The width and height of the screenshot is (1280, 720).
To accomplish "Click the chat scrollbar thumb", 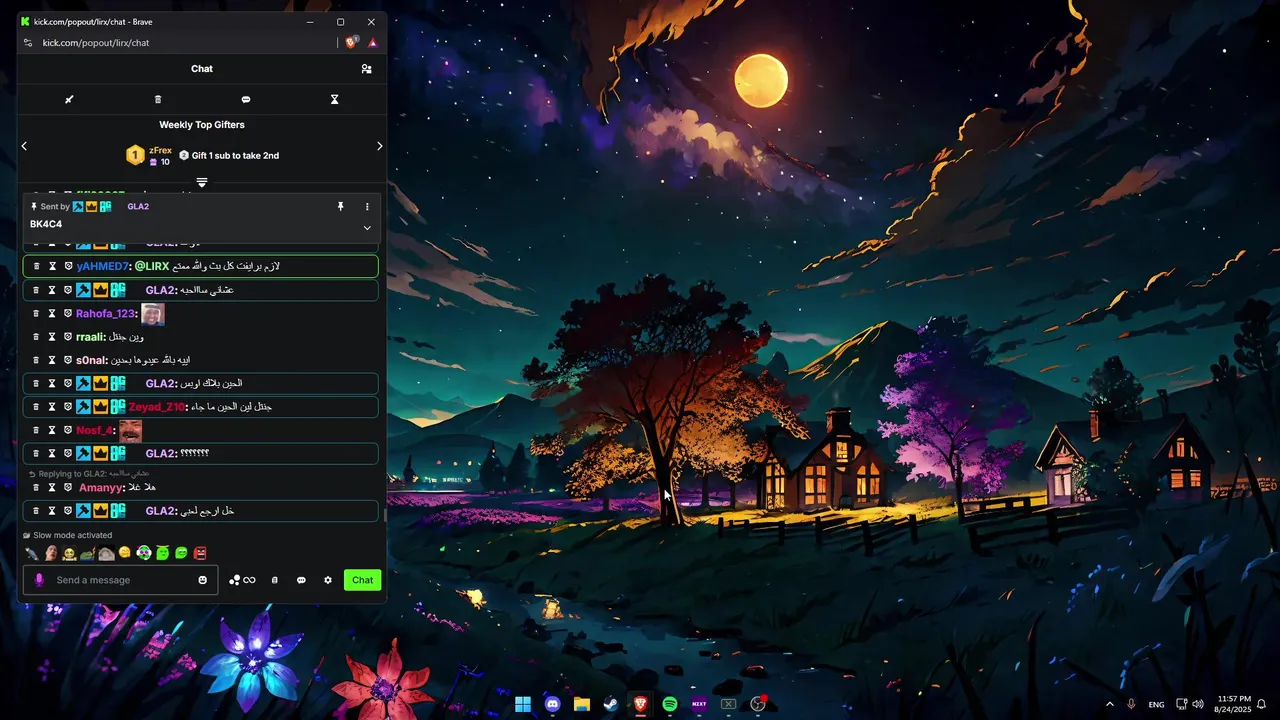I will (384, 516).
